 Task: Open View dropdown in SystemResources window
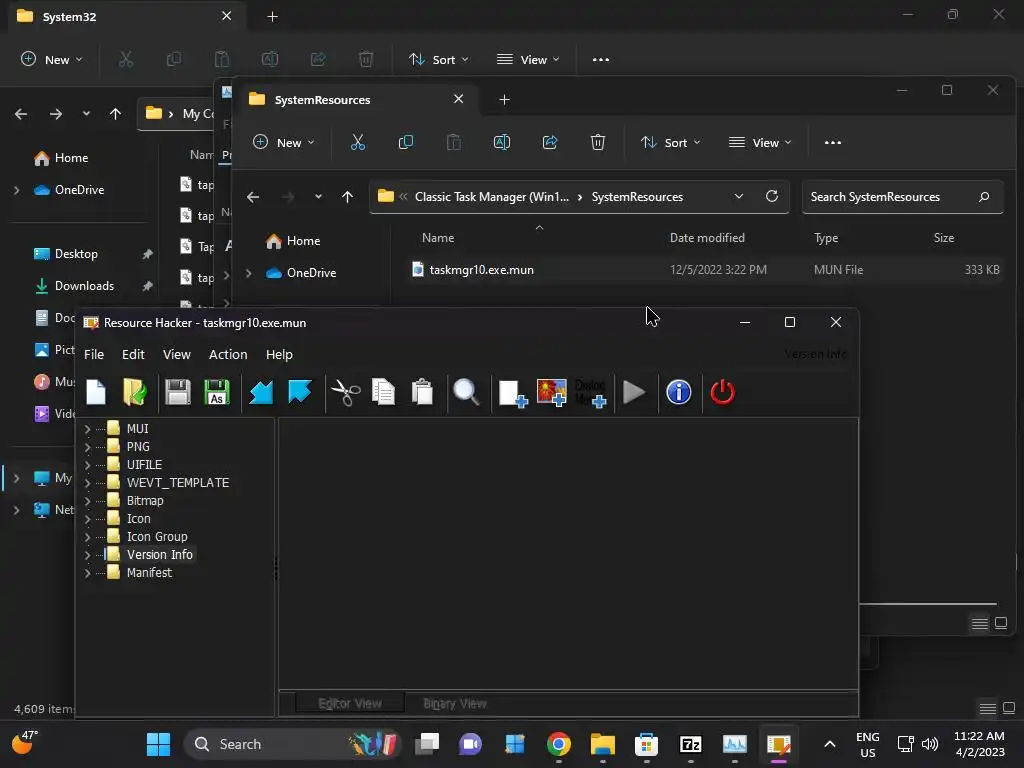(x=760, y=142)
